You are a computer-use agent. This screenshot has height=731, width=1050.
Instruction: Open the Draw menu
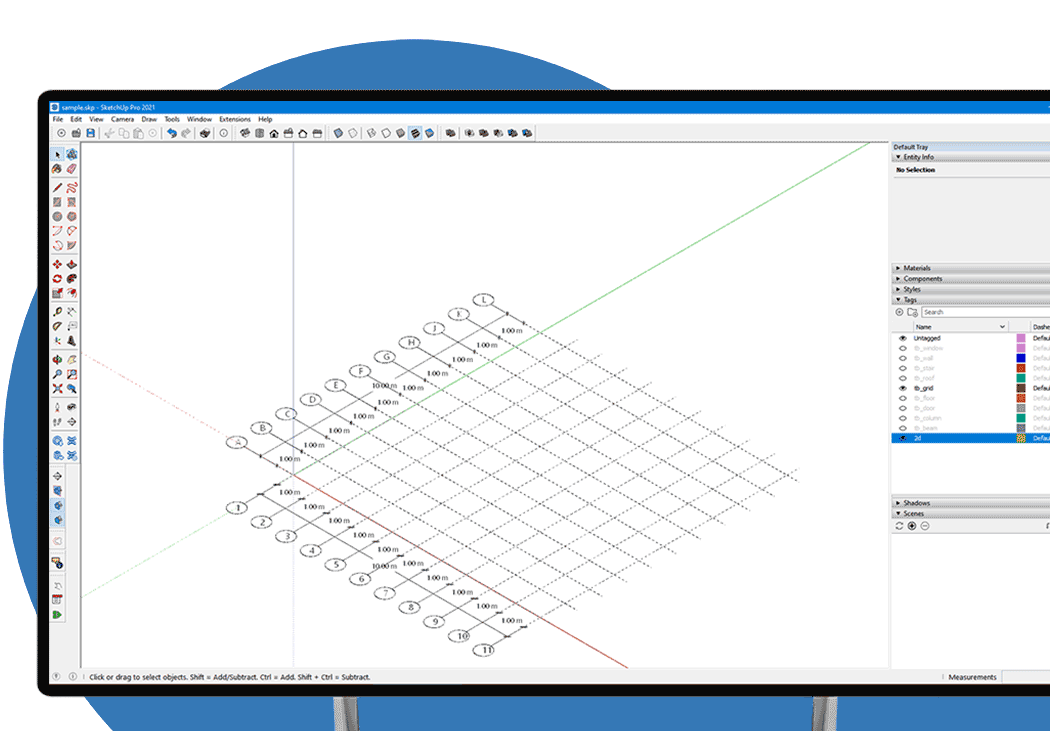click(149, 119)
